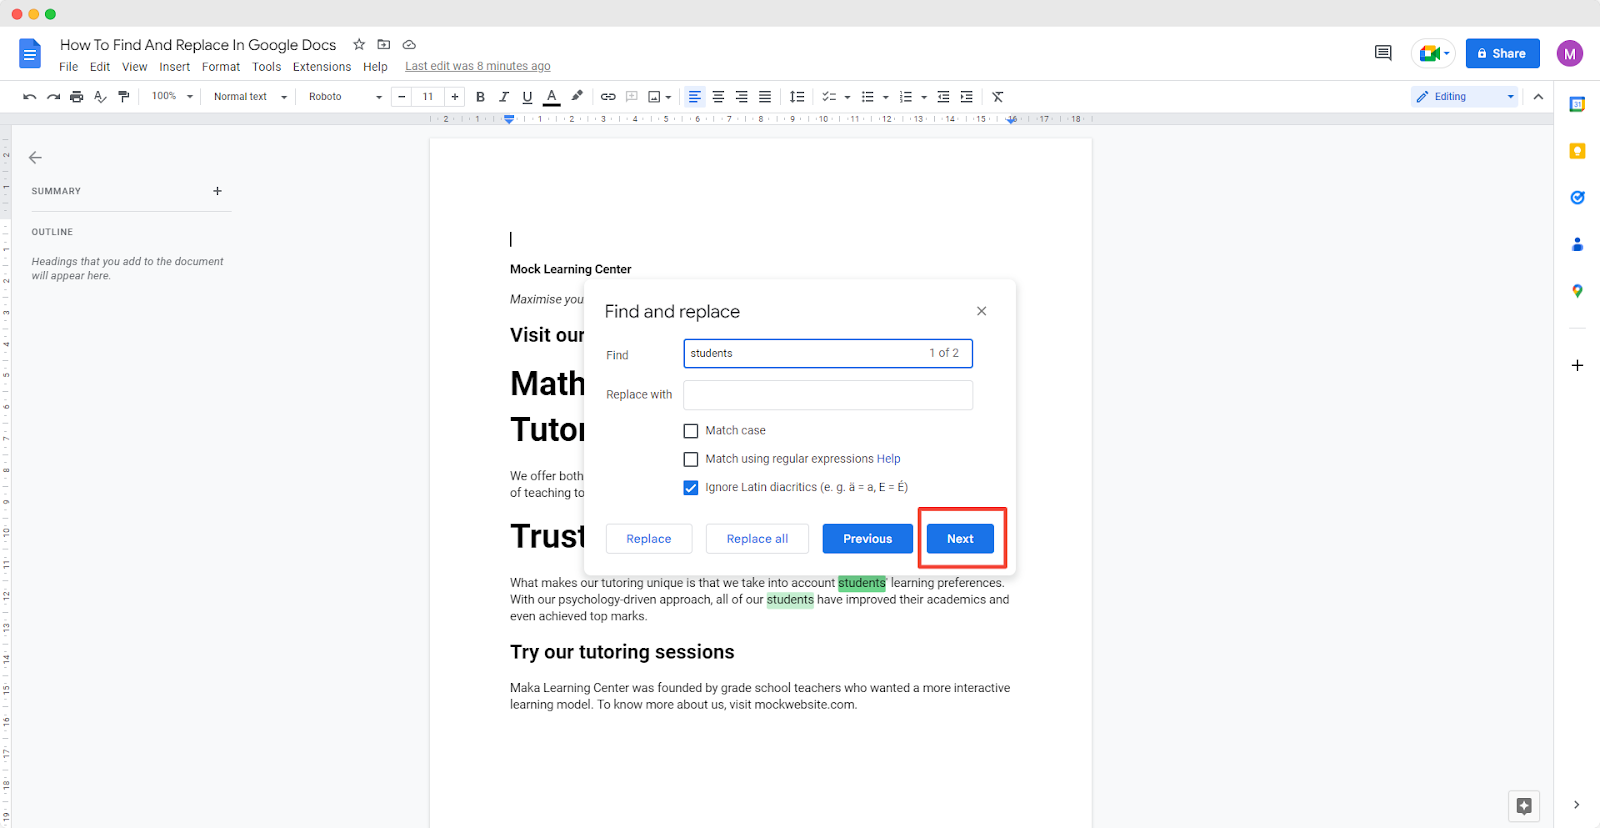Viewport: 1600px width, 828px height.
Task: Open Contacts in the side panel
Action: click(x=1577, y=244)
